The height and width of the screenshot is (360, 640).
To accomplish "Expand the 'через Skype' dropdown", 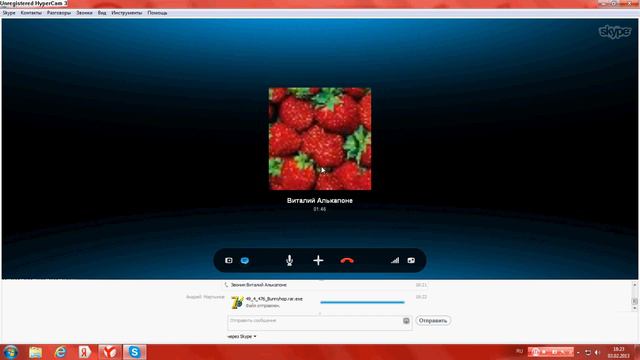I will pyautogui.click(x=242, y=336).
